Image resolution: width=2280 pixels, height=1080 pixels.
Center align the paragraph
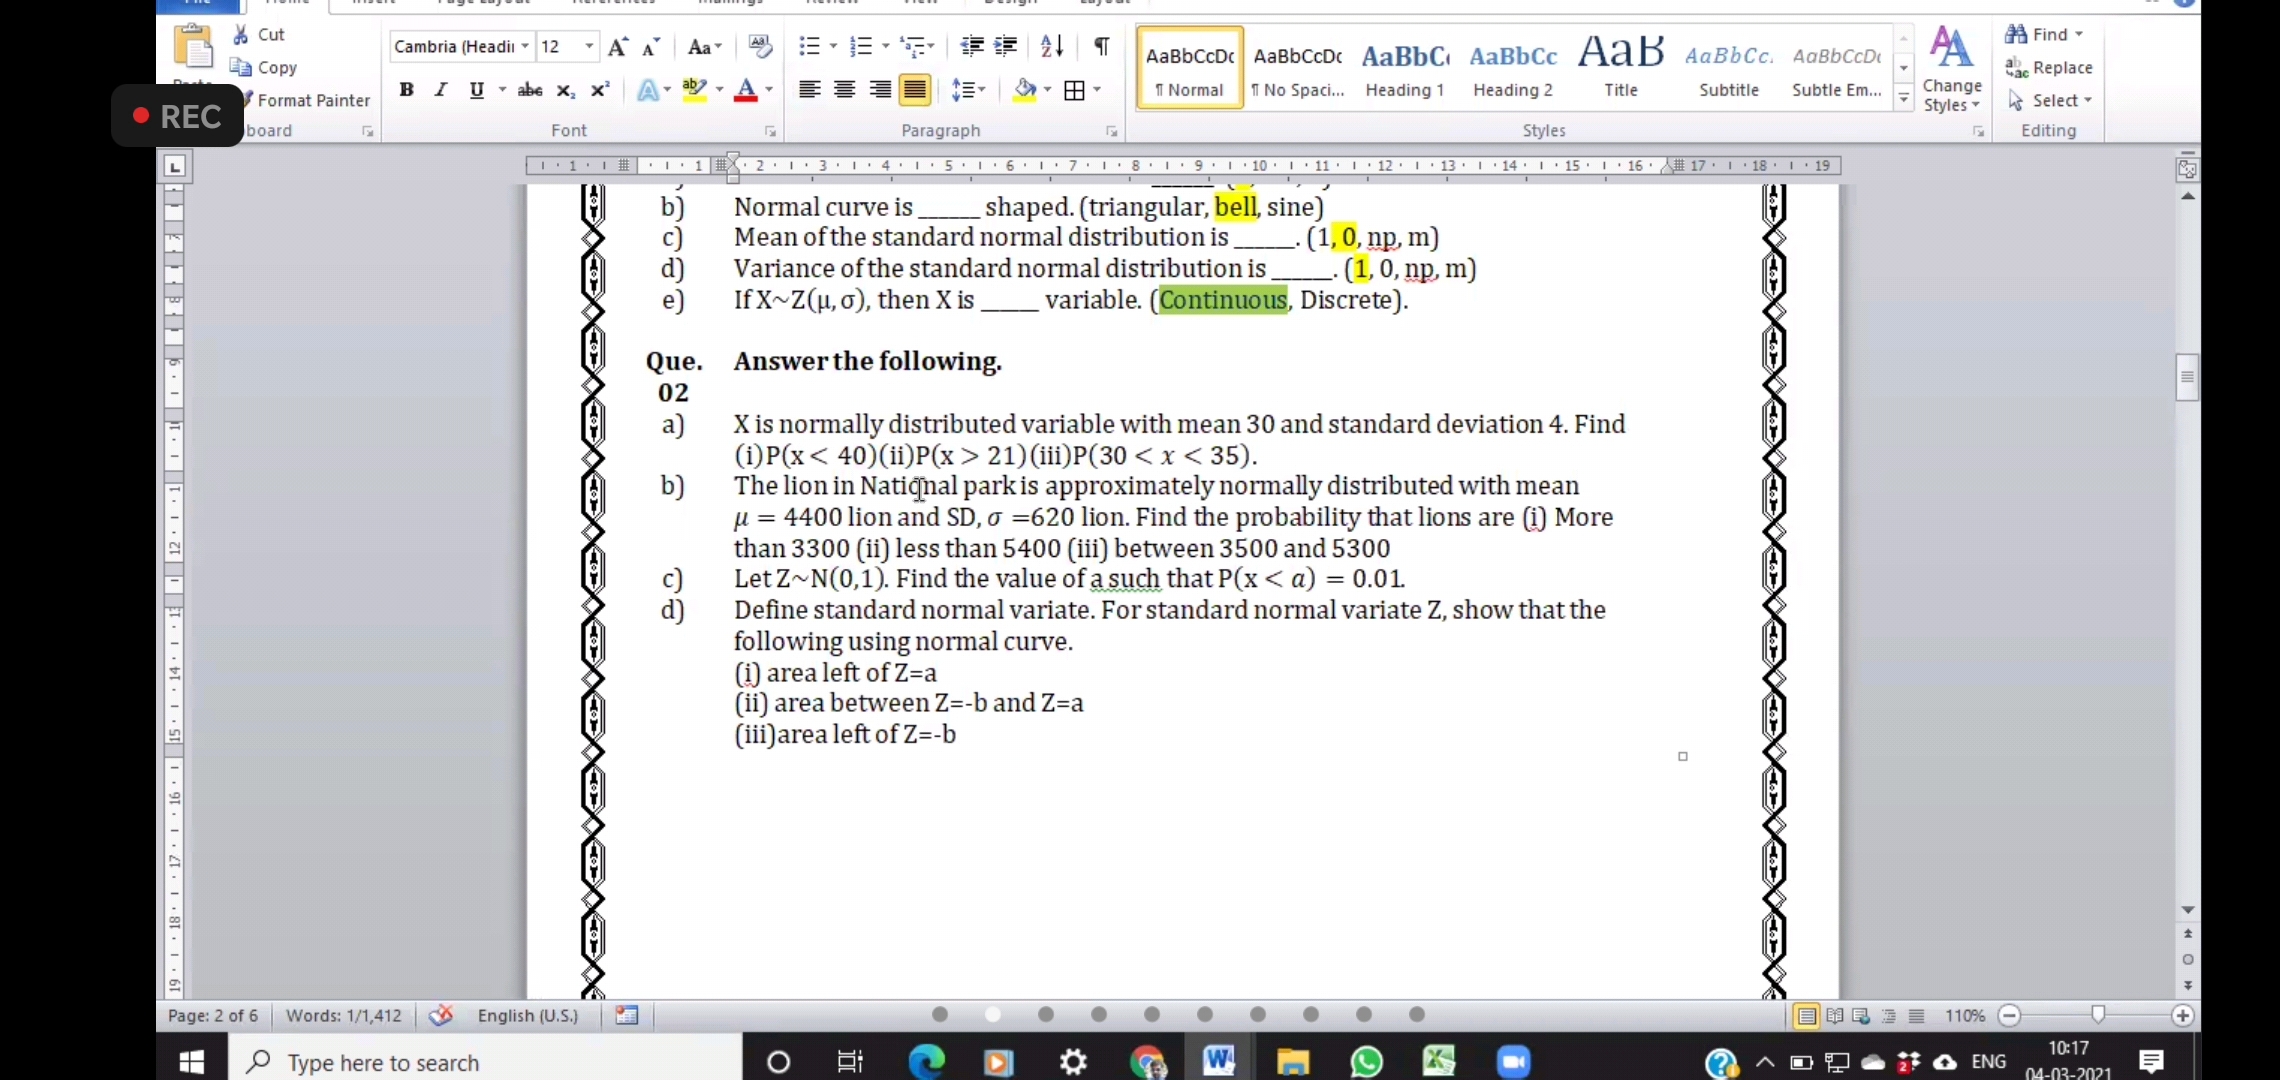pos(844,90)
